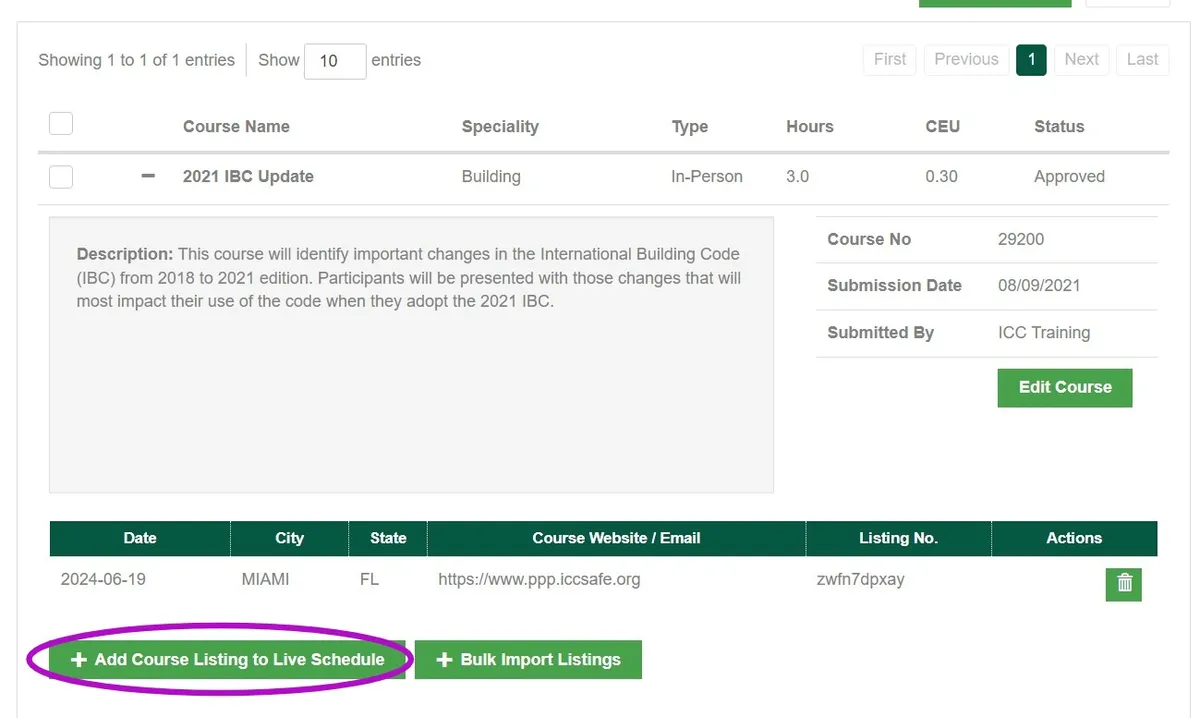Jump to the First page
This screenshot has width=1200, height=718.
889,60
